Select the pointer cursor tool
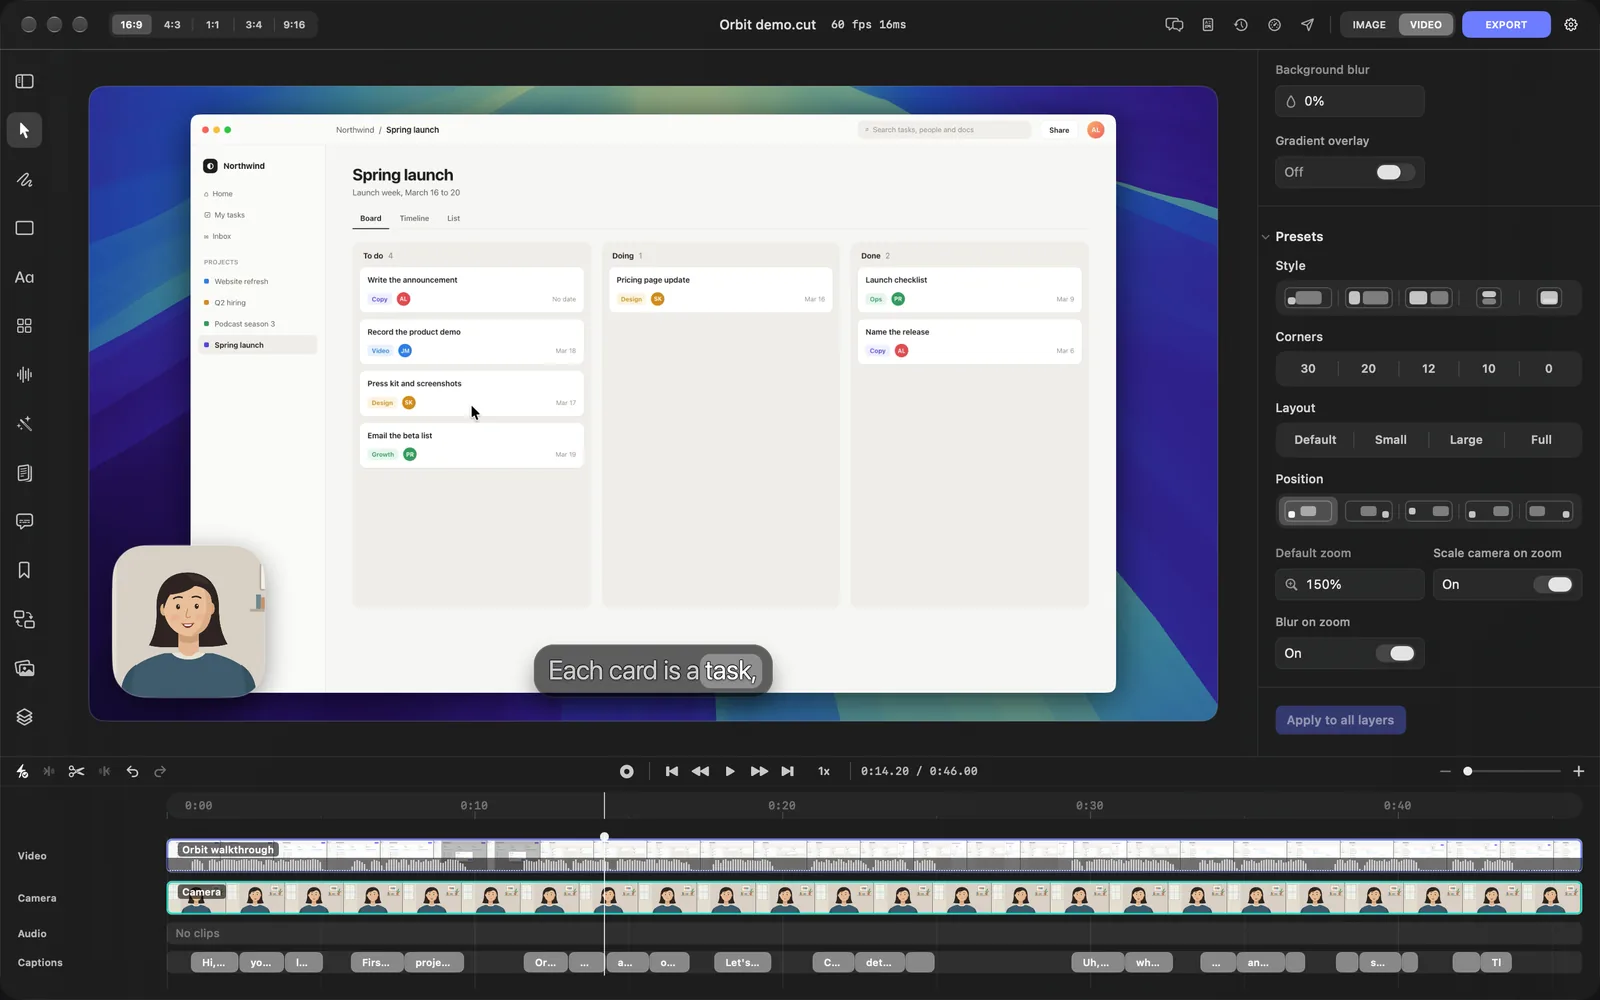The height and width of the screenshot is (1000, 1600). [25, 130]
